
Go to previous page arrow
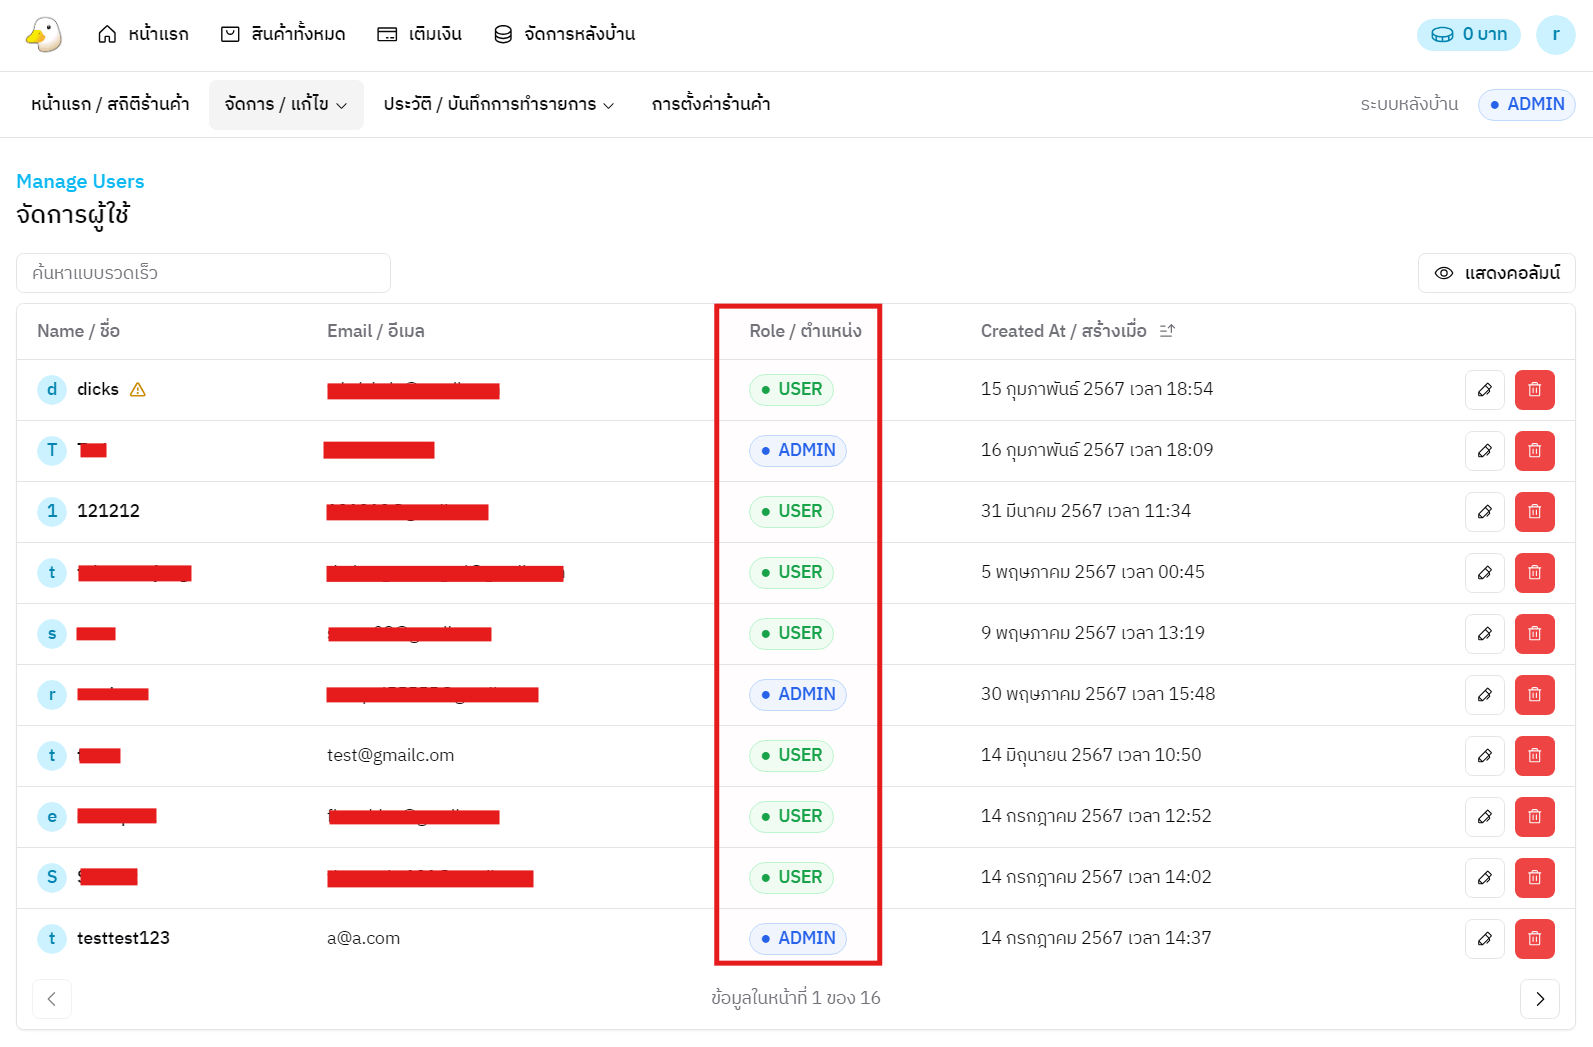coord(52,999)
